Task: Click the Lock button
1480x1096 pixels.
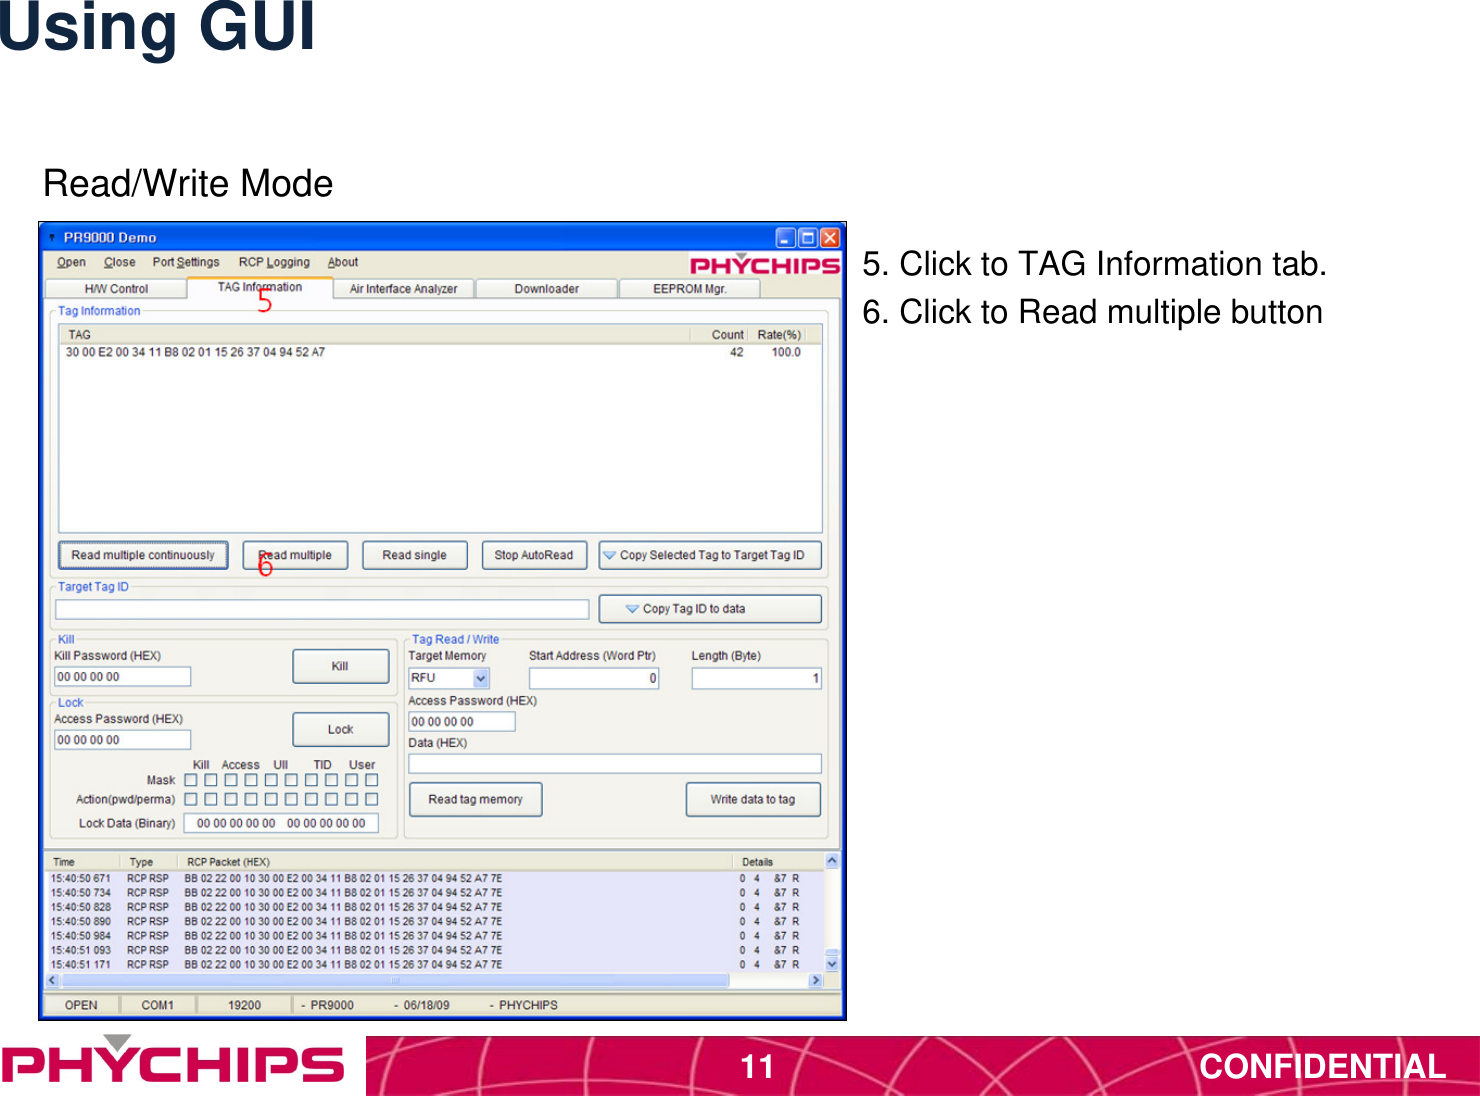Action: (340, 729)
